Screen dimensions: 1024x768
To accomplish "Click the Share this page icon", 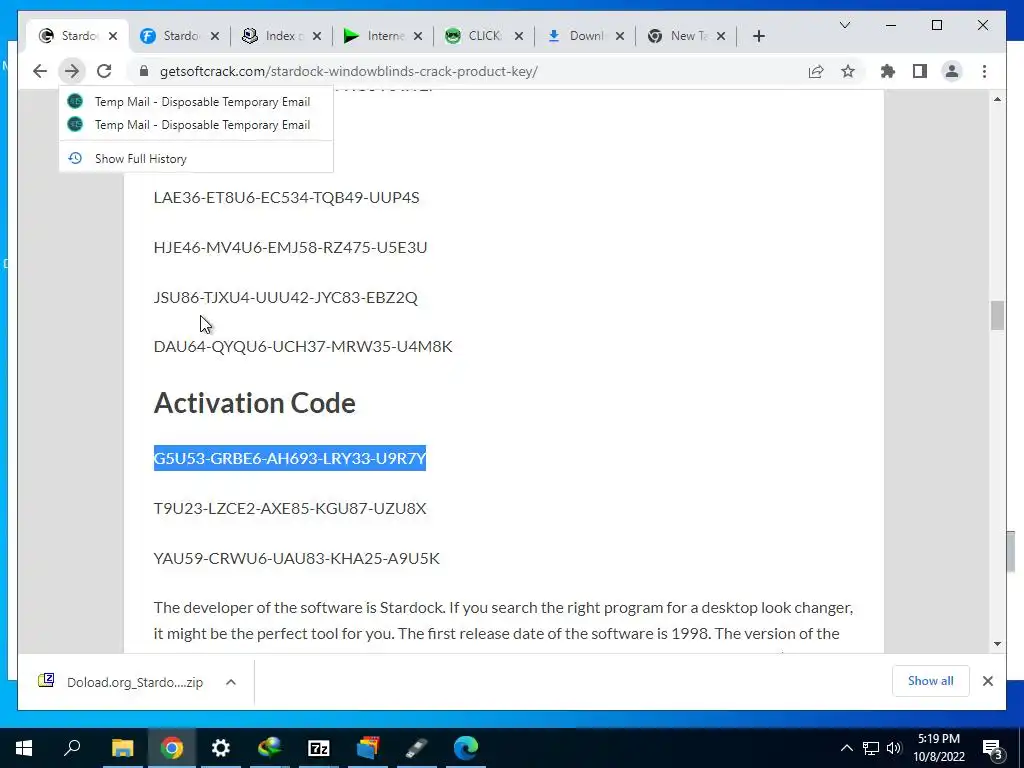I will [x=816, y=71].
